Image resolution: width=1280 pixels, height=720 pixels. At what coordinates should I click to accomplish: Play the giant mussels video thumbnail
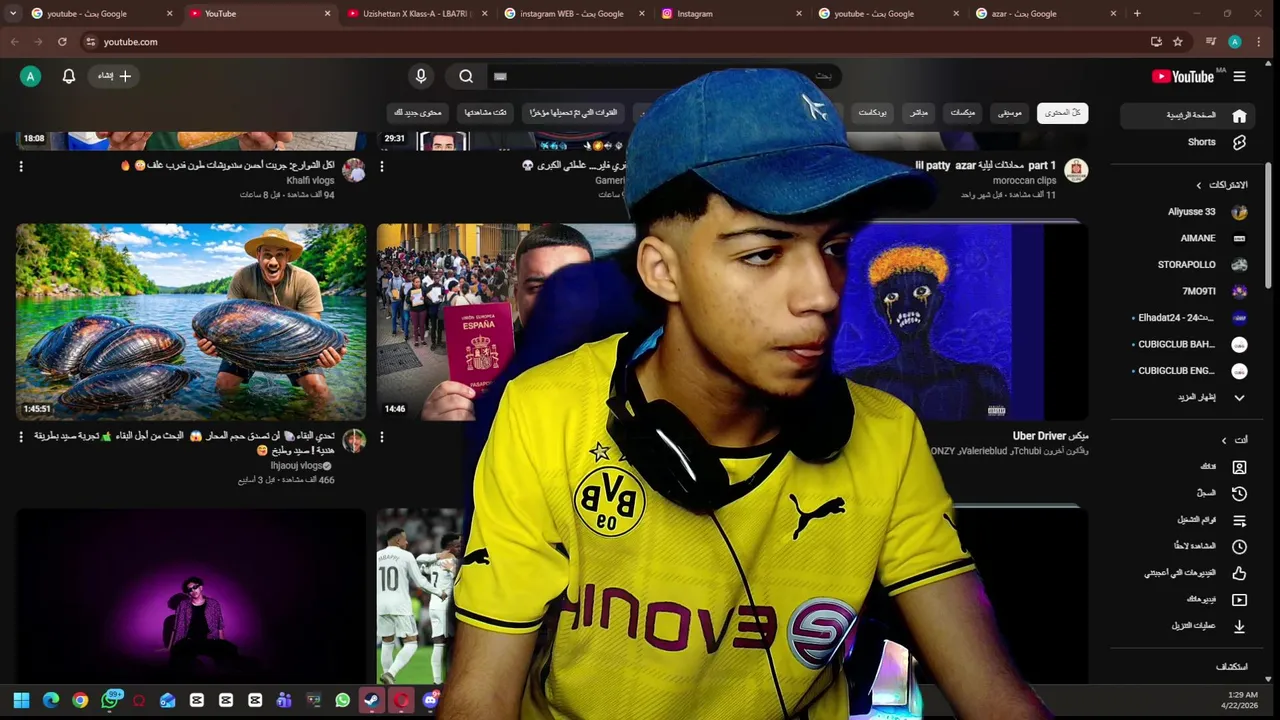pos(191,322)
